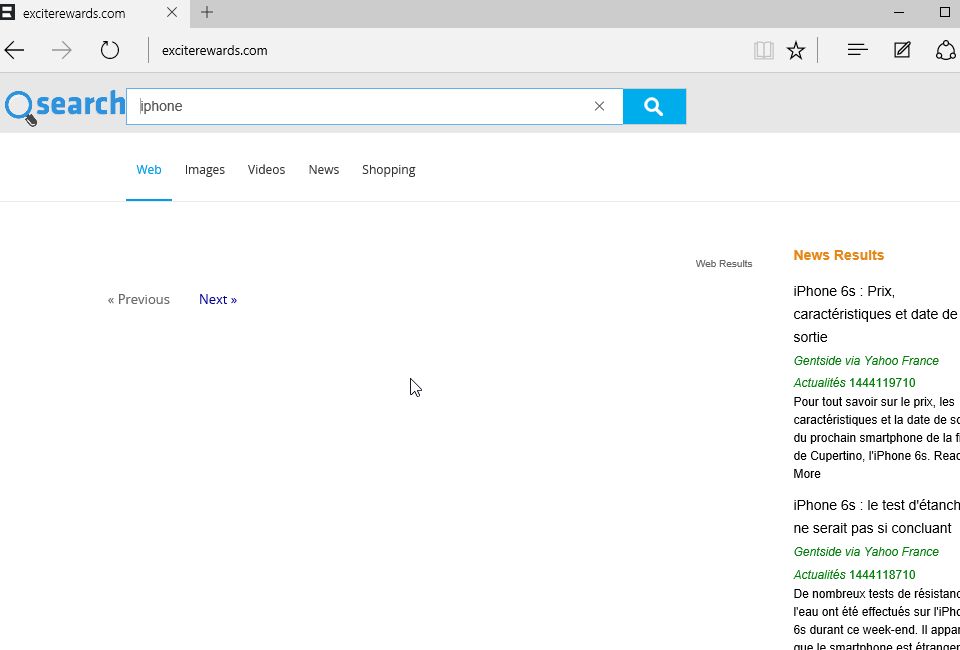The width and height of the screenshot is (960, 650).
Task: Open the iPhone 6s test d'étanchéité article
Action: point(876,517)
